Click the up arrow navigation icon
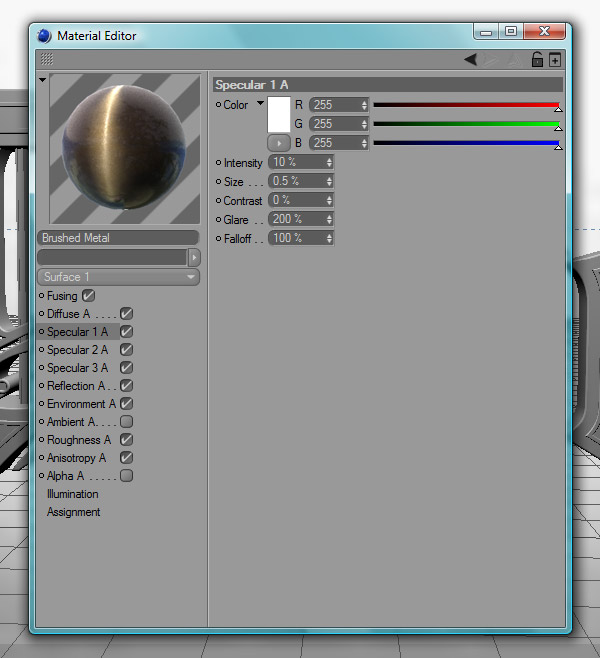The image size is (600, 658). 513,60
